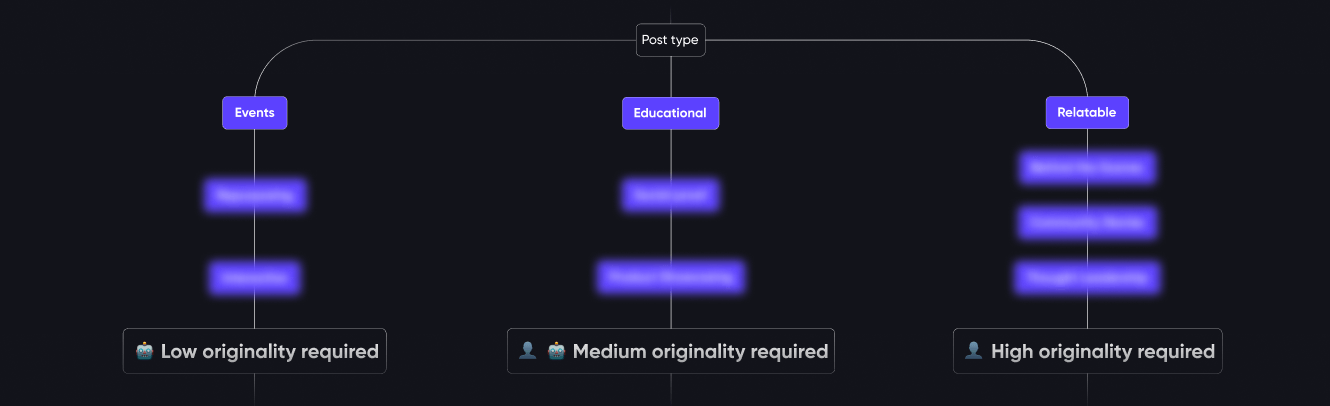Image resolution: width=1330 pixels, height=406 pixels.
Task: Select the upper blurred node under Educational
Action: (670, 195)
